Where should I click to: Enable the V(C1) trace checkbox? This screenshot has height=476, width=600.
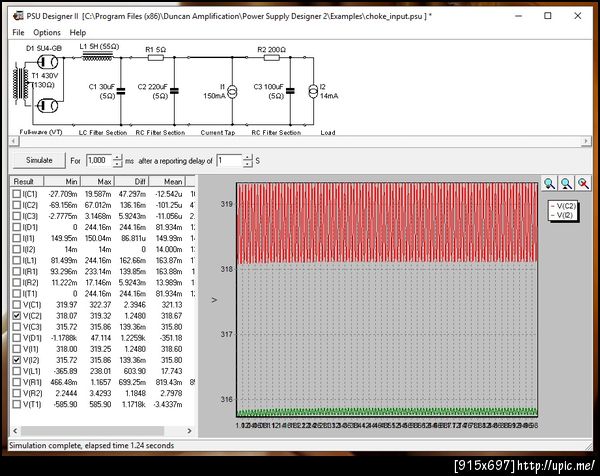(16, 305)
